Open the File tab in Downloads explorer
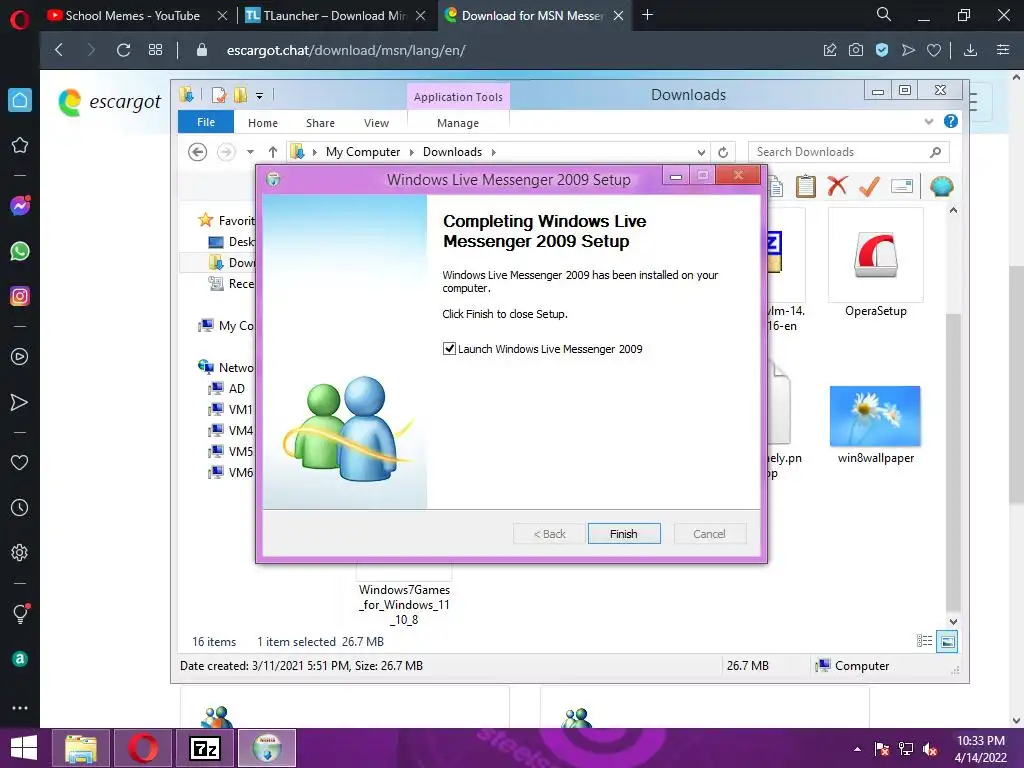This screenshot has width=1024, height=768. pos(206,122)
